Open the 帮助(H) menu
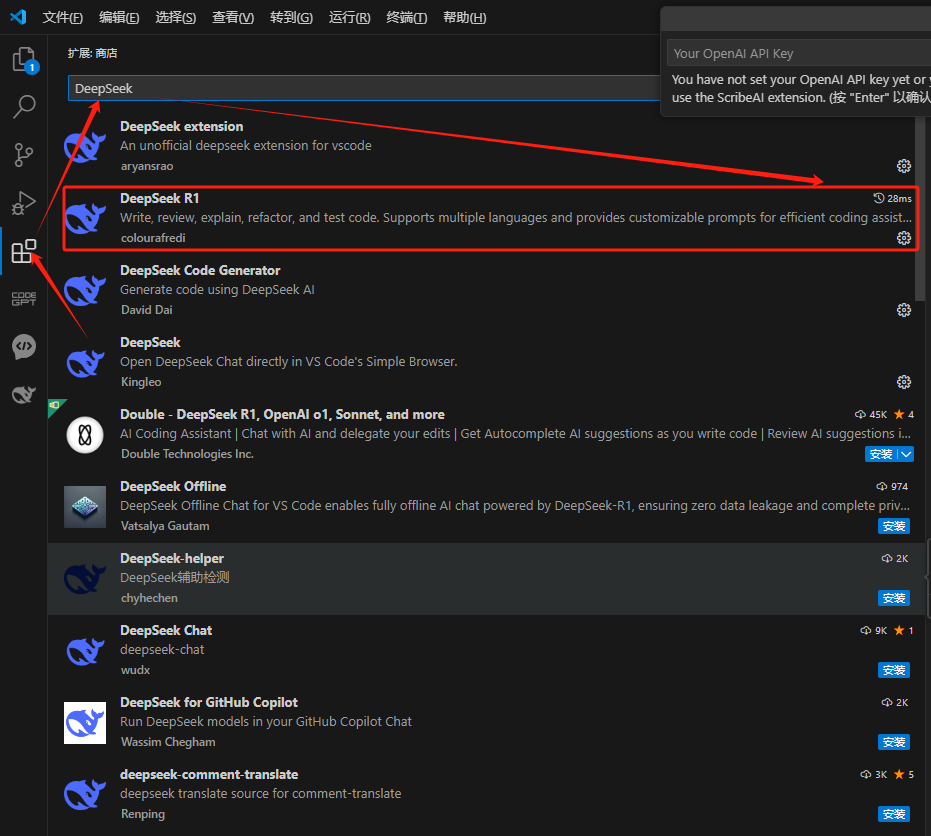The image size is (931, 836). point(464,17)
